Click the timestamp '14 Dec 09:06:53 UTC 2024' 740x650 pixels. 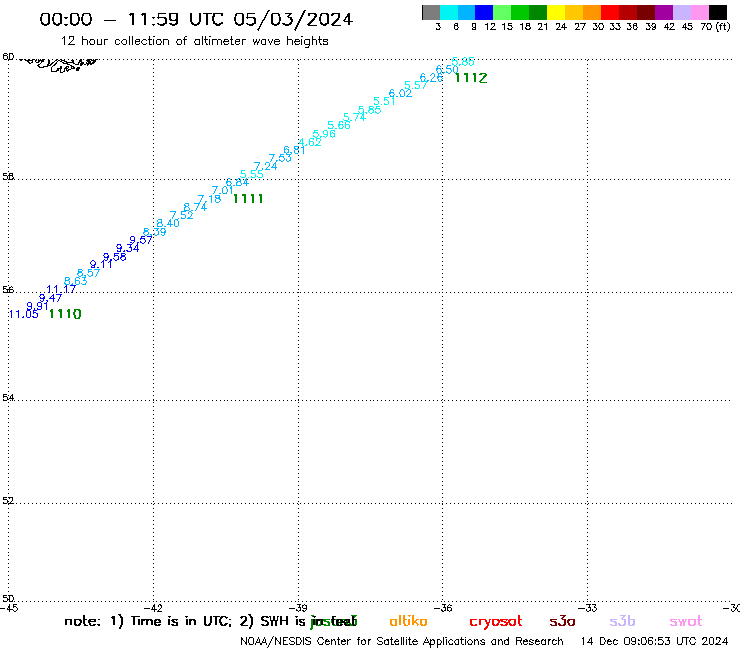tap(655, 641)
